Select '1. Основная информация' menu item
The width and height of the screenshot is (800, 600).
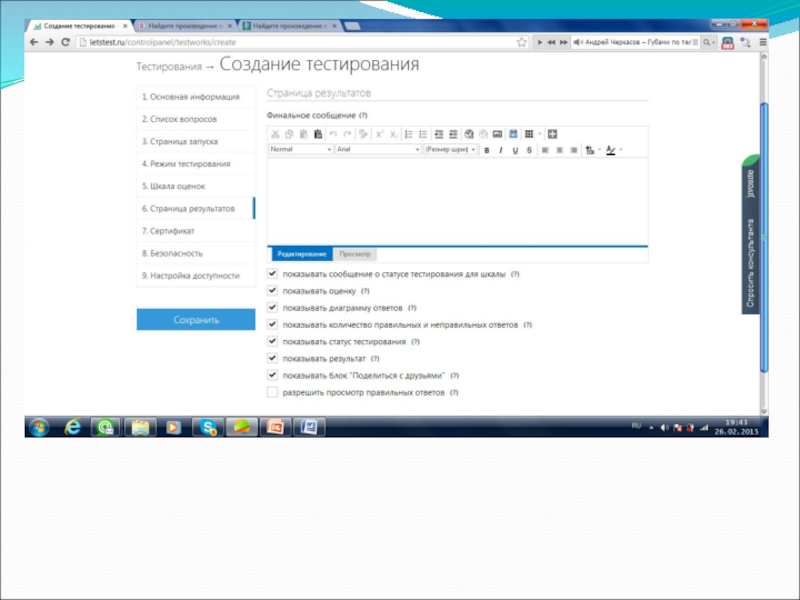[x=196, y=96]
